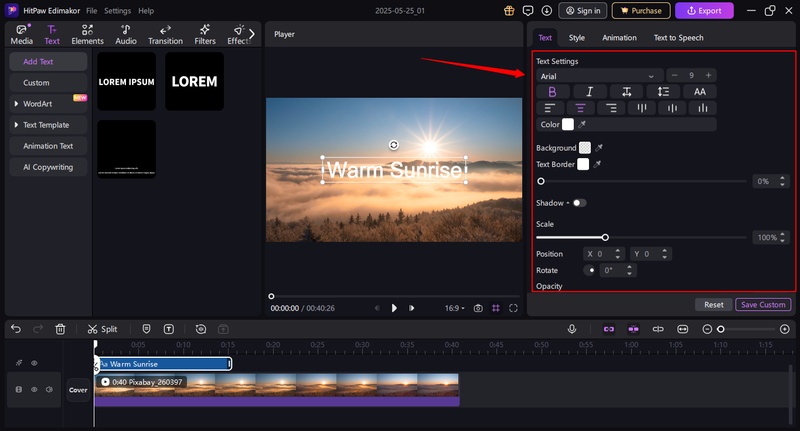Open the text Color swatch
The width and height of the screenshot is (800, 431).
click(568, 124)
